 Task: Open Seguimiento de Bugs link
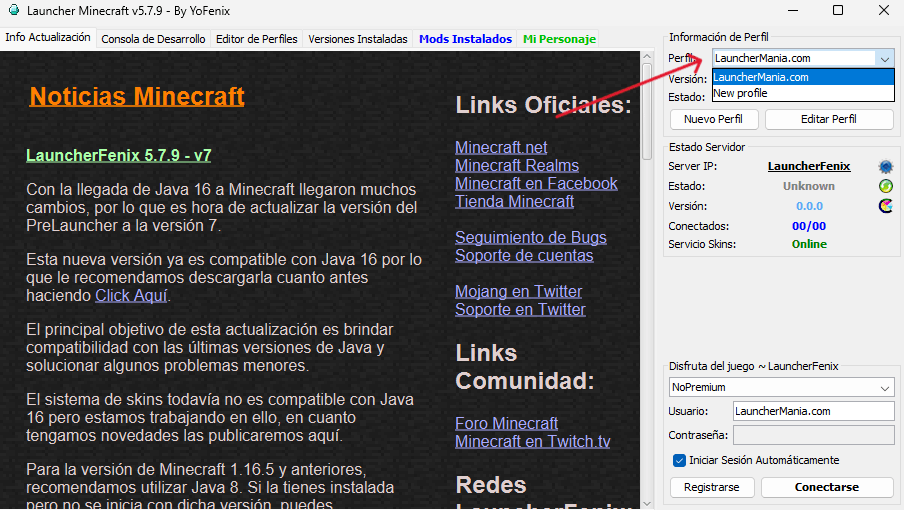531,237
